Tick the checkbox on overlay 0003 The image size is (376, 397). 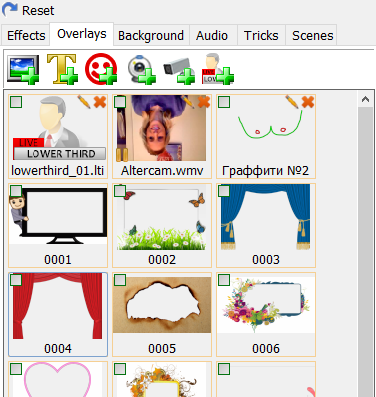224,191
